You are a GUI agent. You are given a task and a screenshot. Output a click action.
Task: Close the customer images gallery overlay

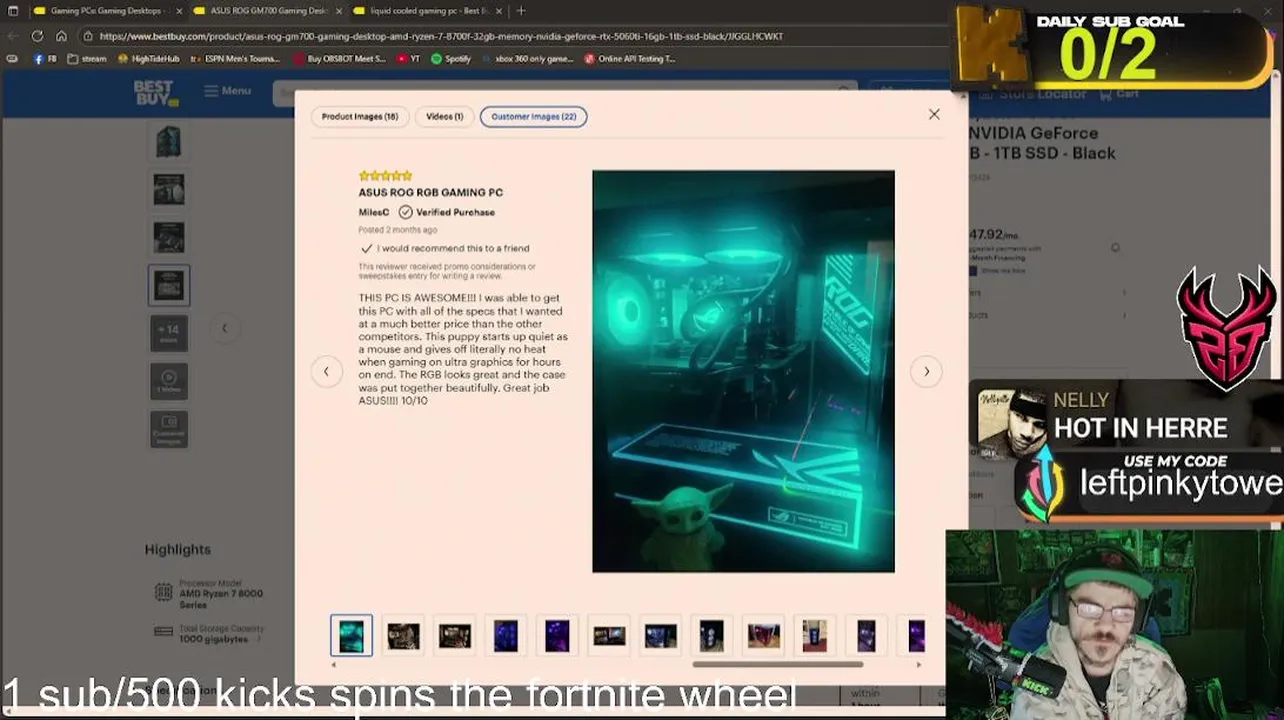[934, 114]
